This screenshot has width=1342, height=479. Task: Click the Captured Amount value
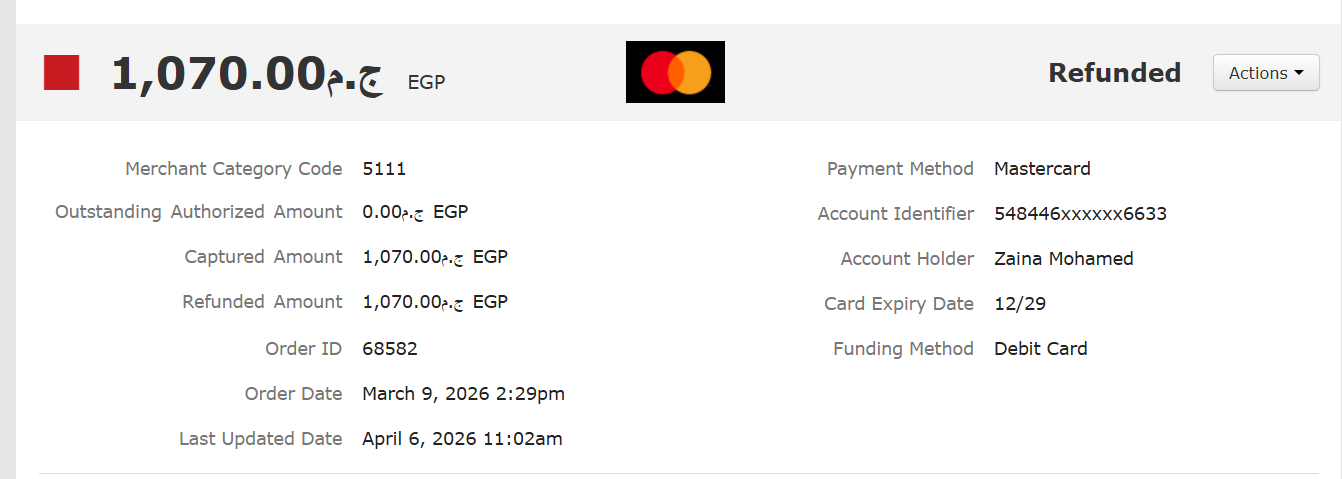pos(435,257)
